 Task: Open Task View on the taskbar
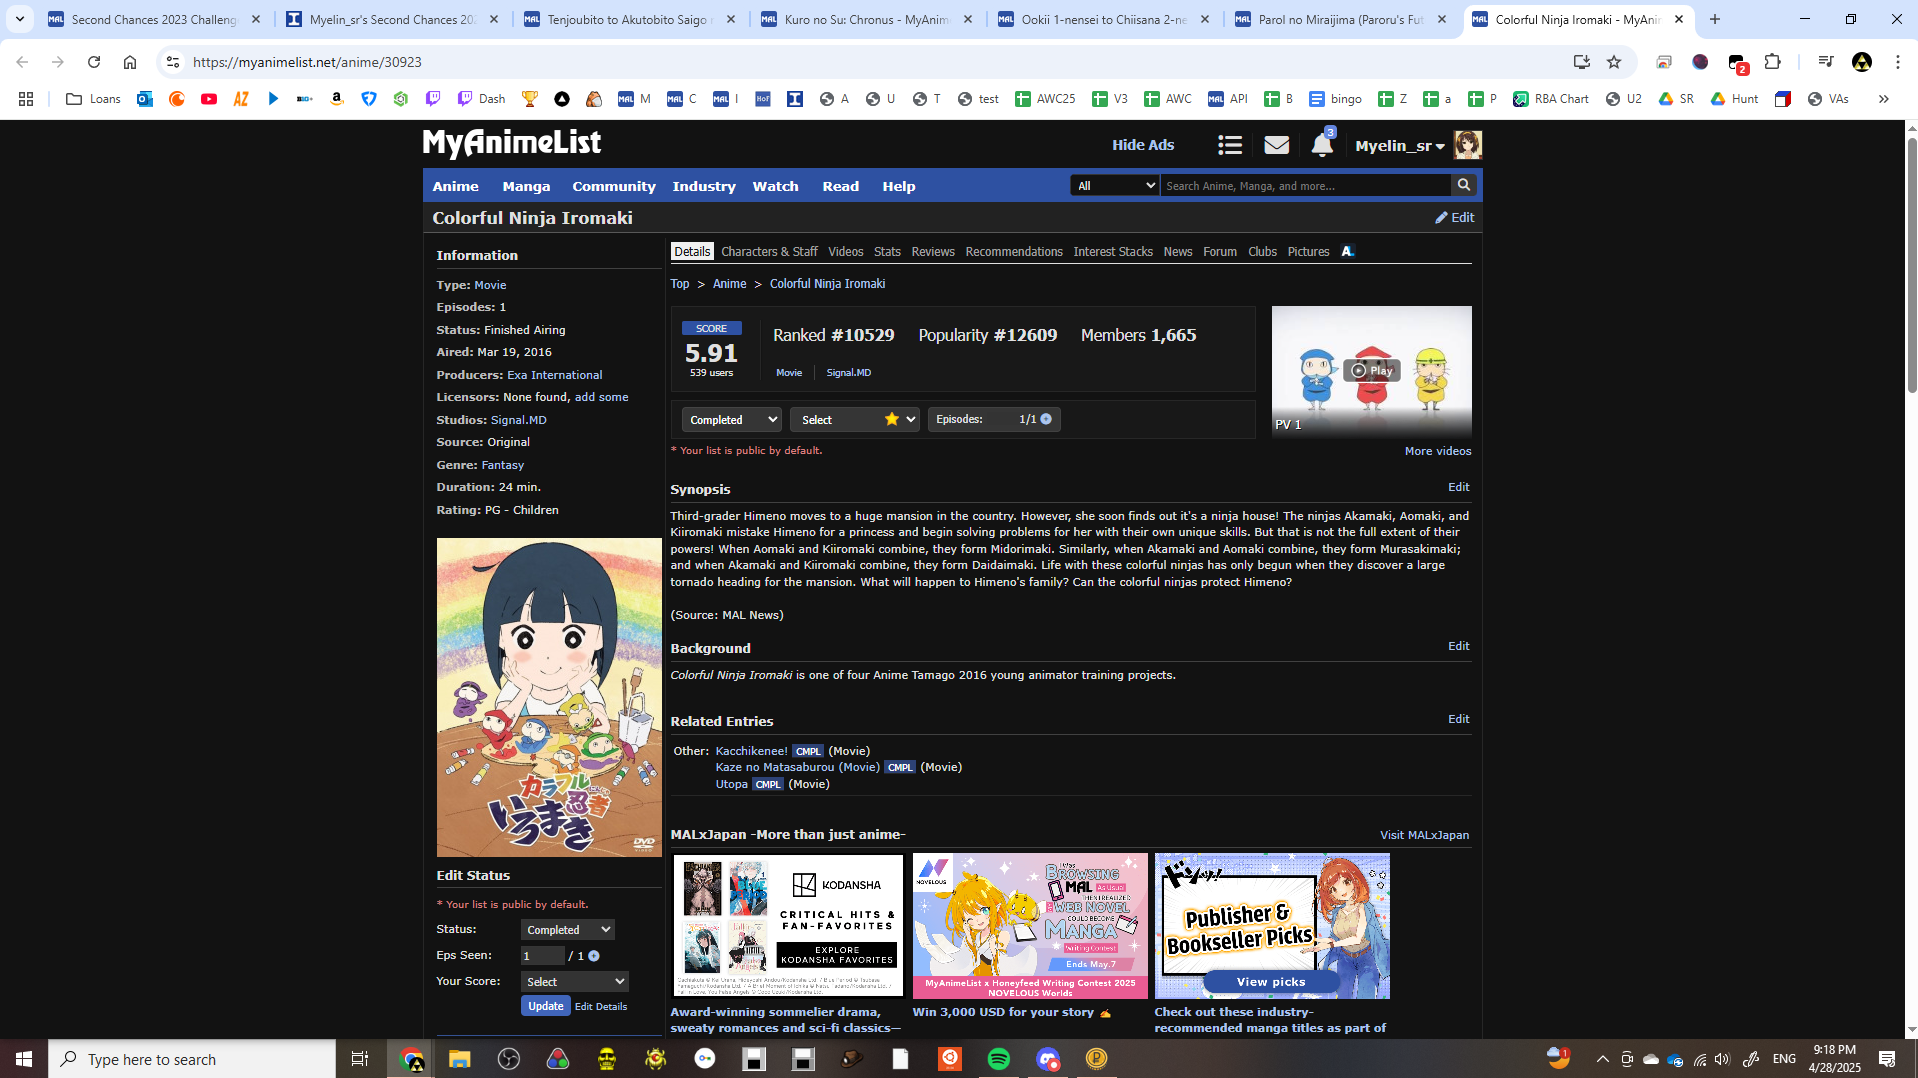pyautogui.click(x=360, y=1059)
